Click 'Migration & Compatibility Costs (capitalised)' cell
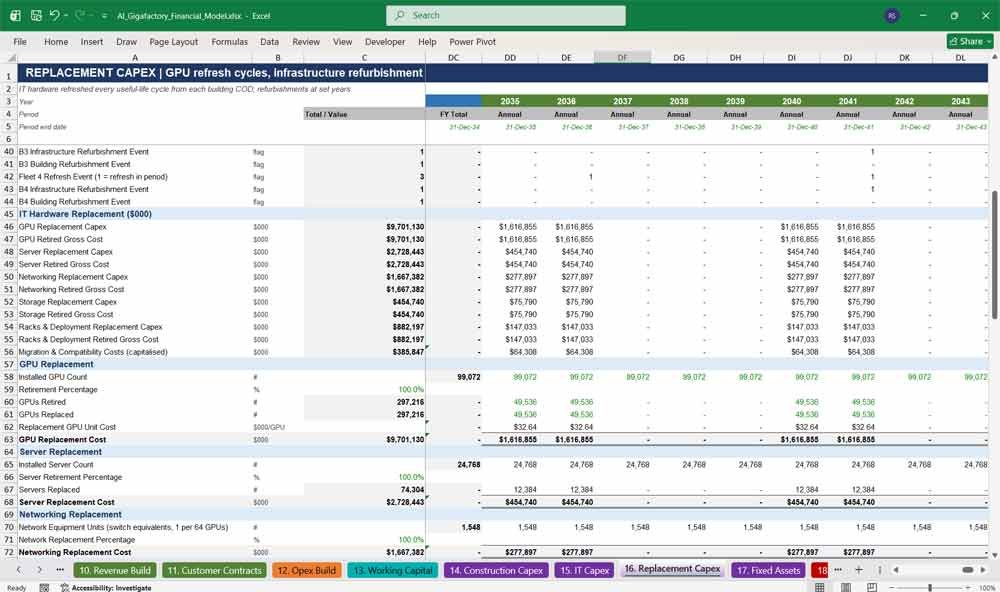1000x592 pixels. coord(93,352)
